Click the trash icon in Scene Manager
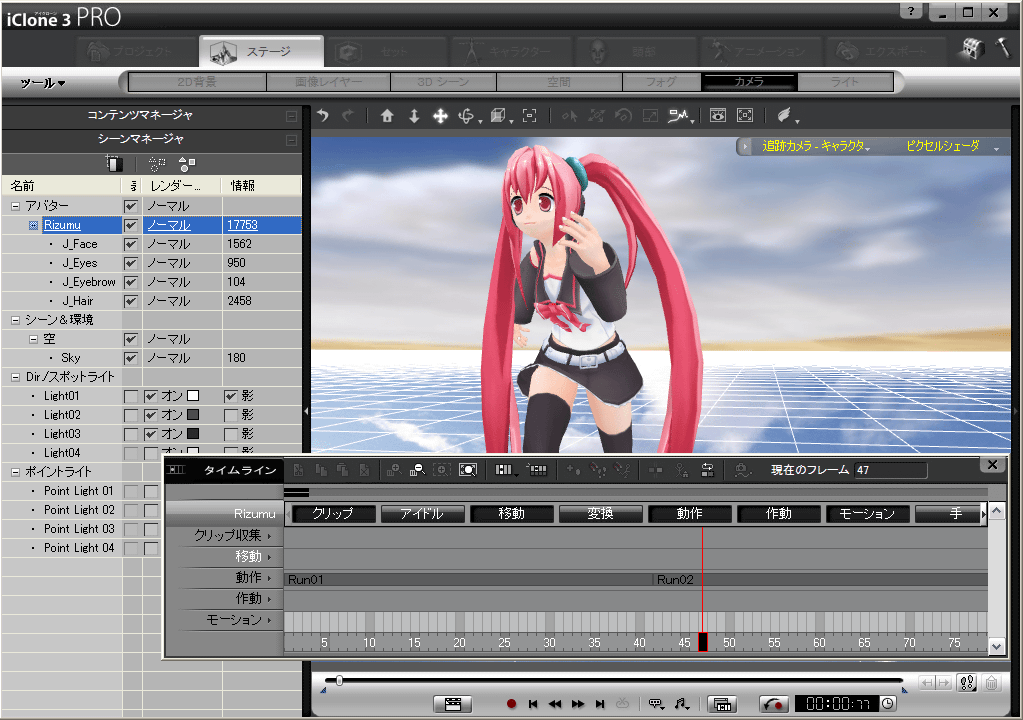The image size is (1023, 720). pos(114,163)
